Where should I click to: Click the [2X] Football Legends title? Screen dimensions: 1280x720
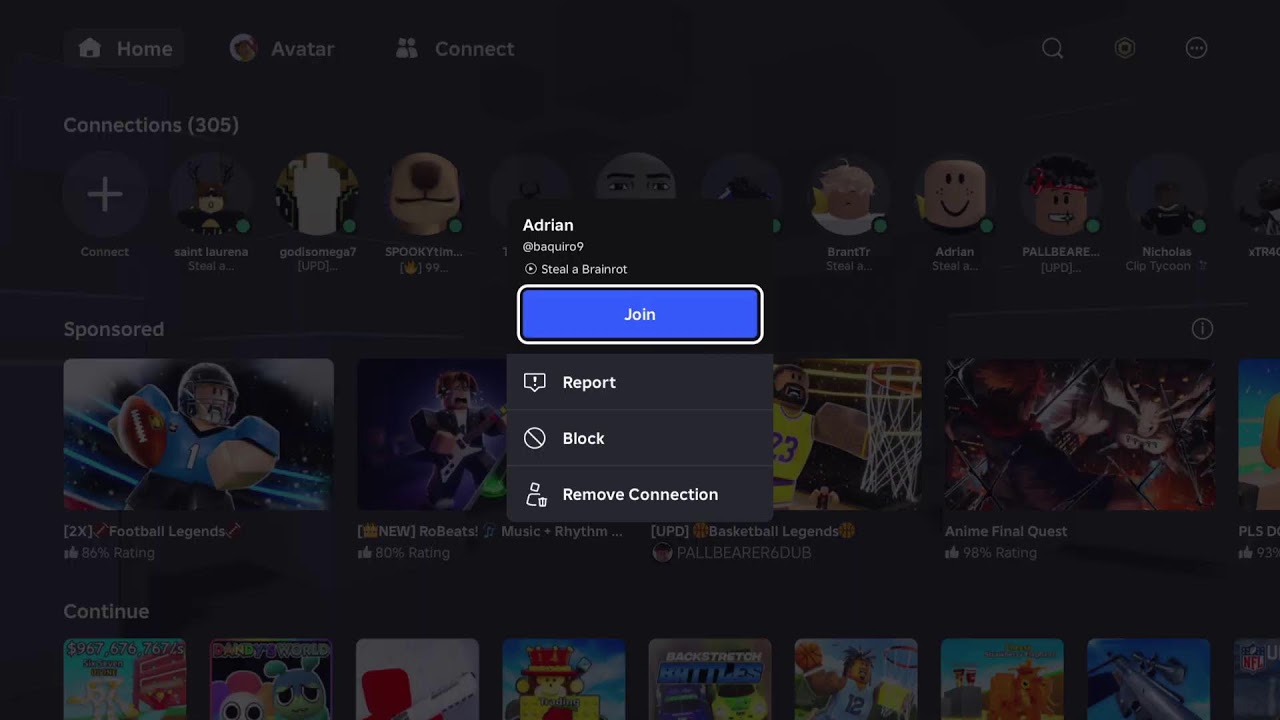point(151,531)
